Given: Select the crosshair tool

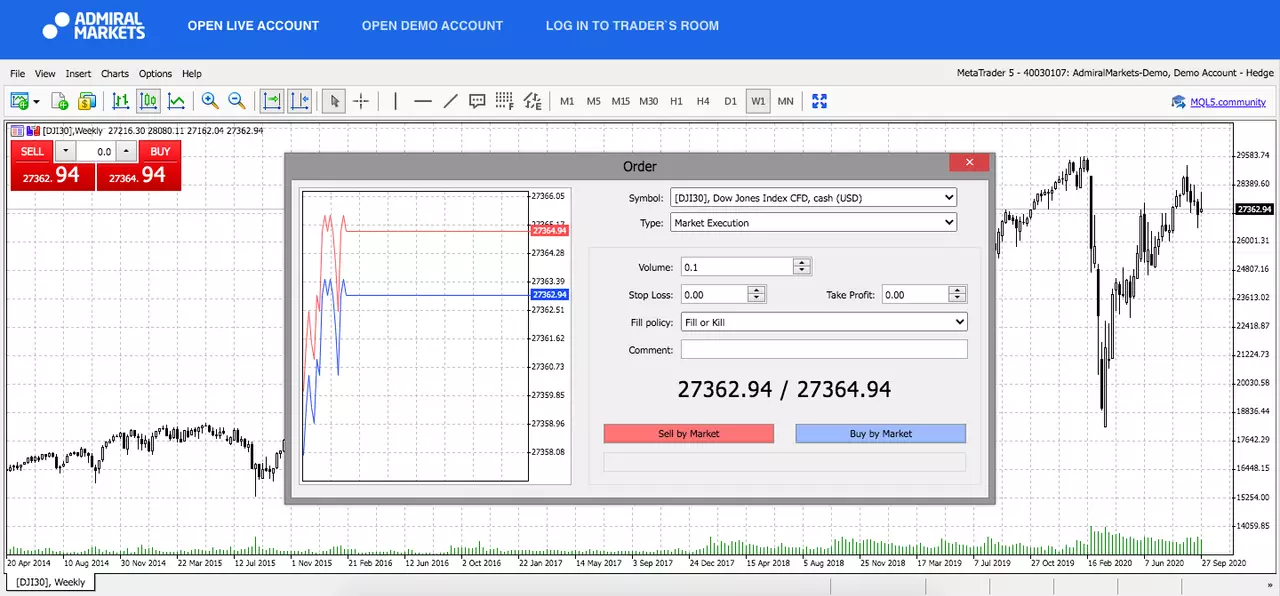Looking at the screenshot, I should pos(361,101).
